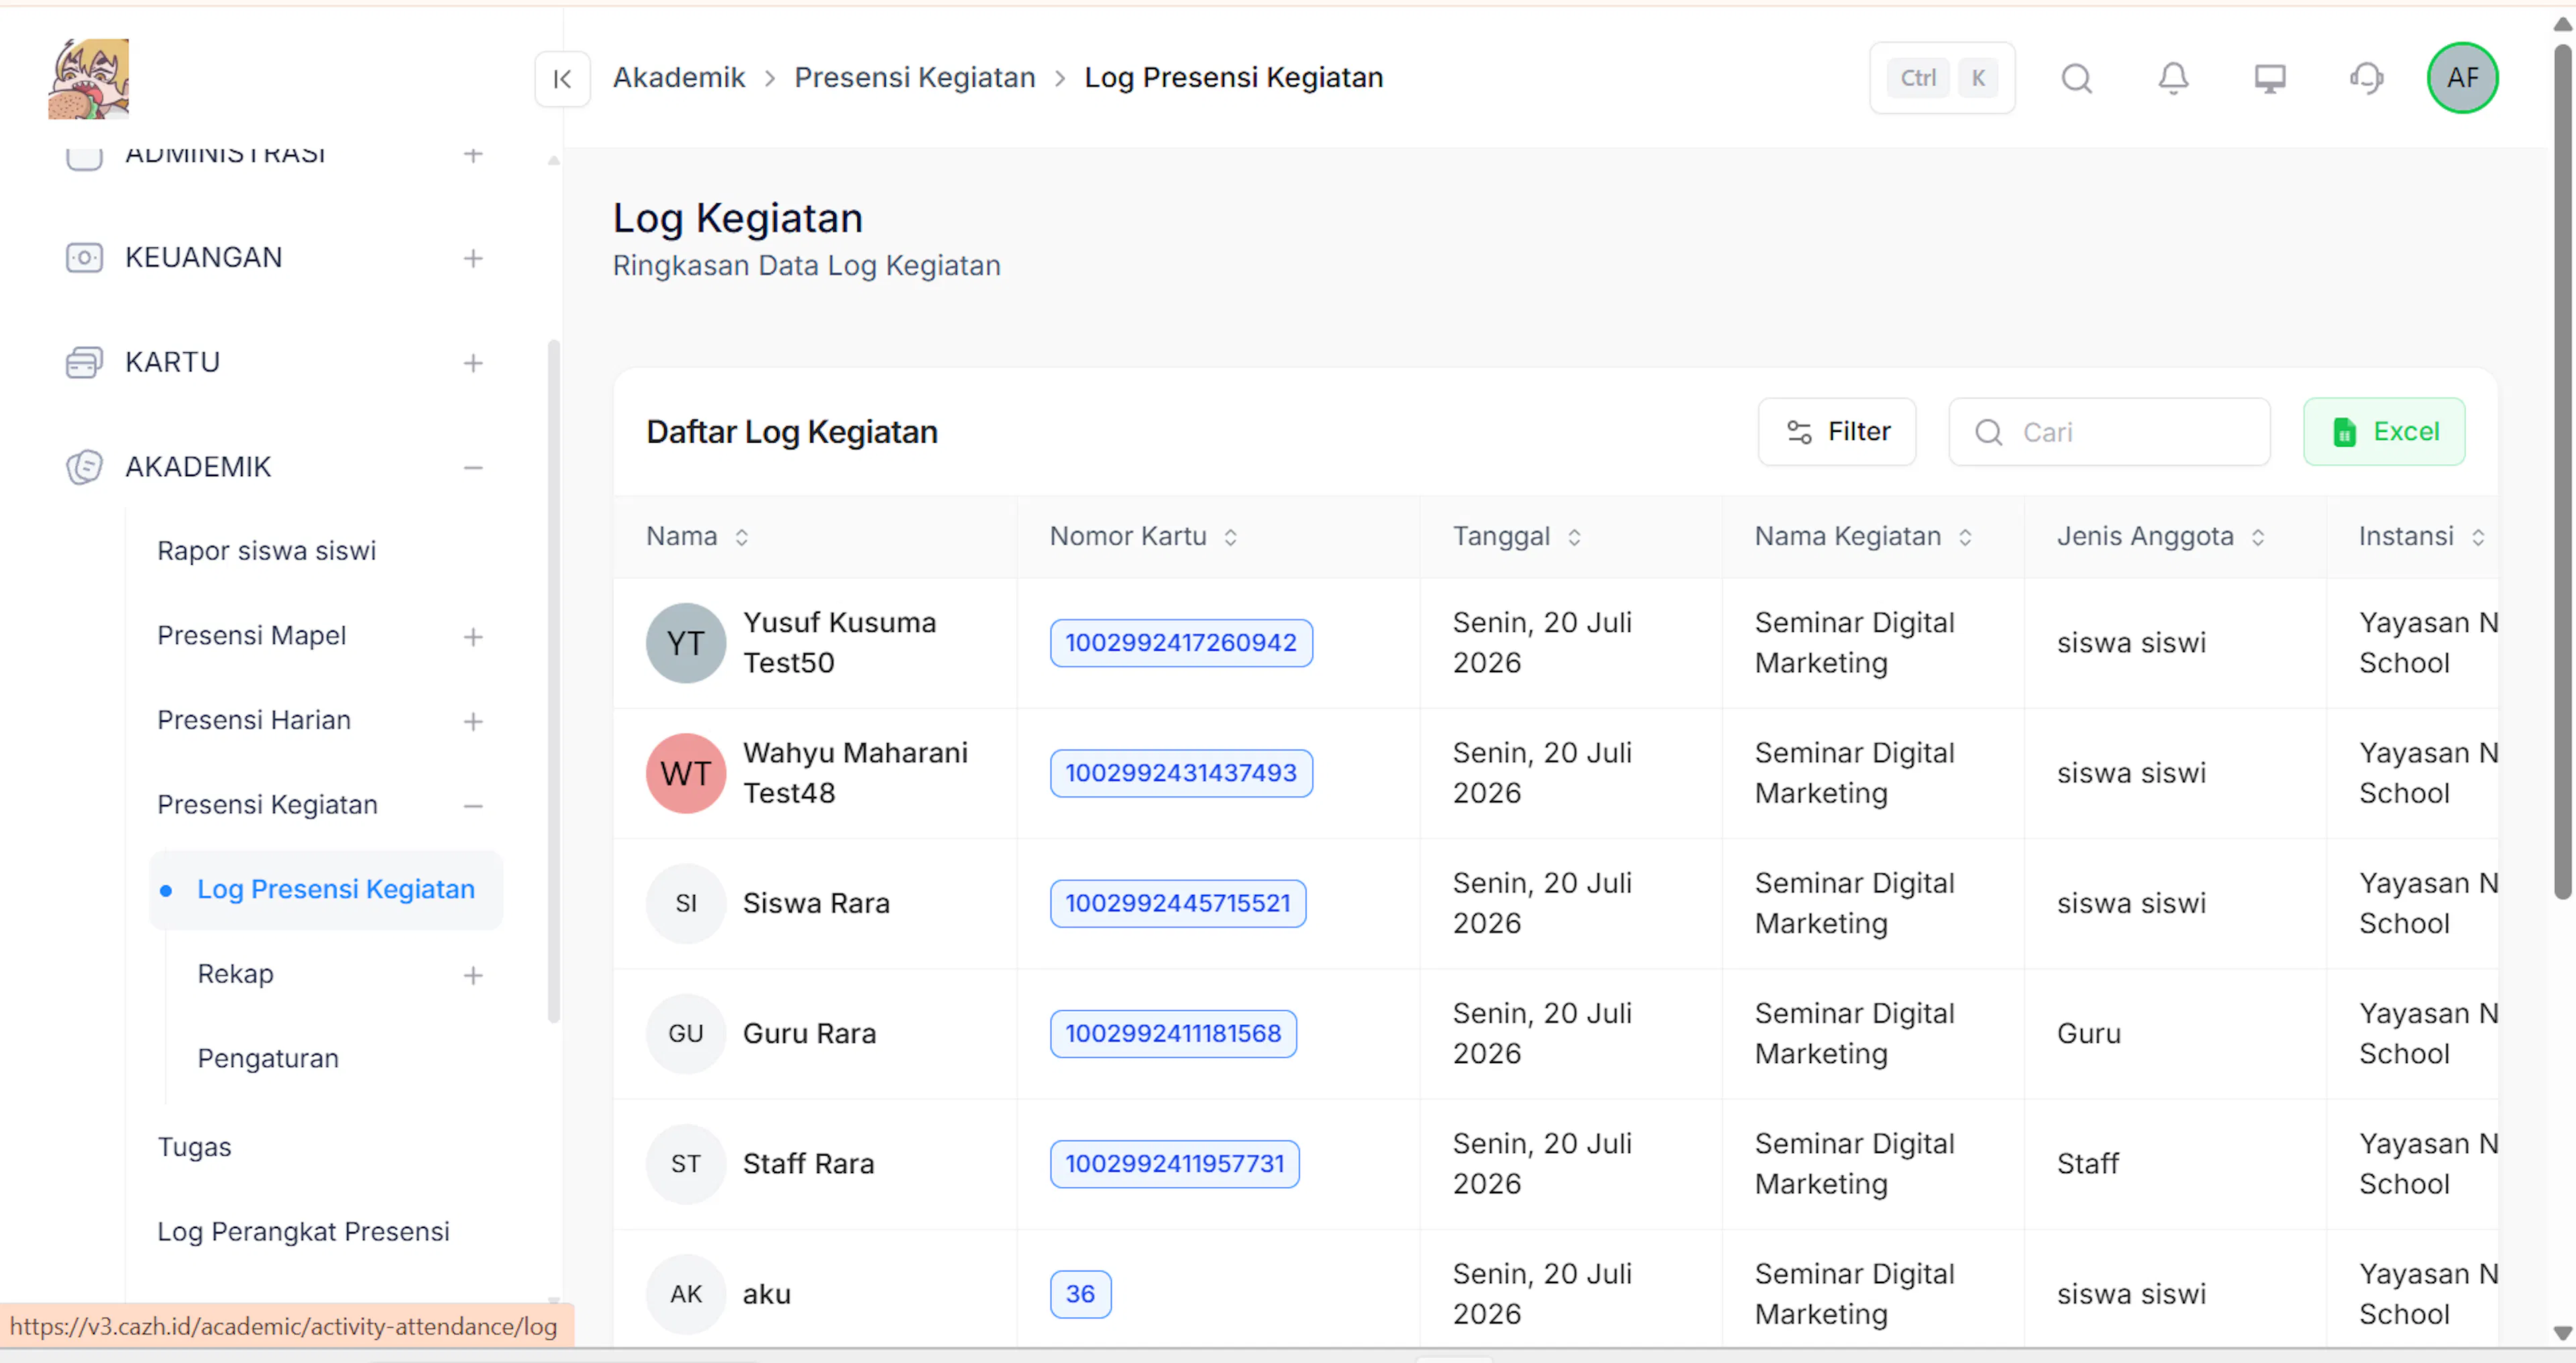The width and height of the screenshot is (2576, 1363).
Task: Expand the Presensi Mapel submenu
Action: 473,636
